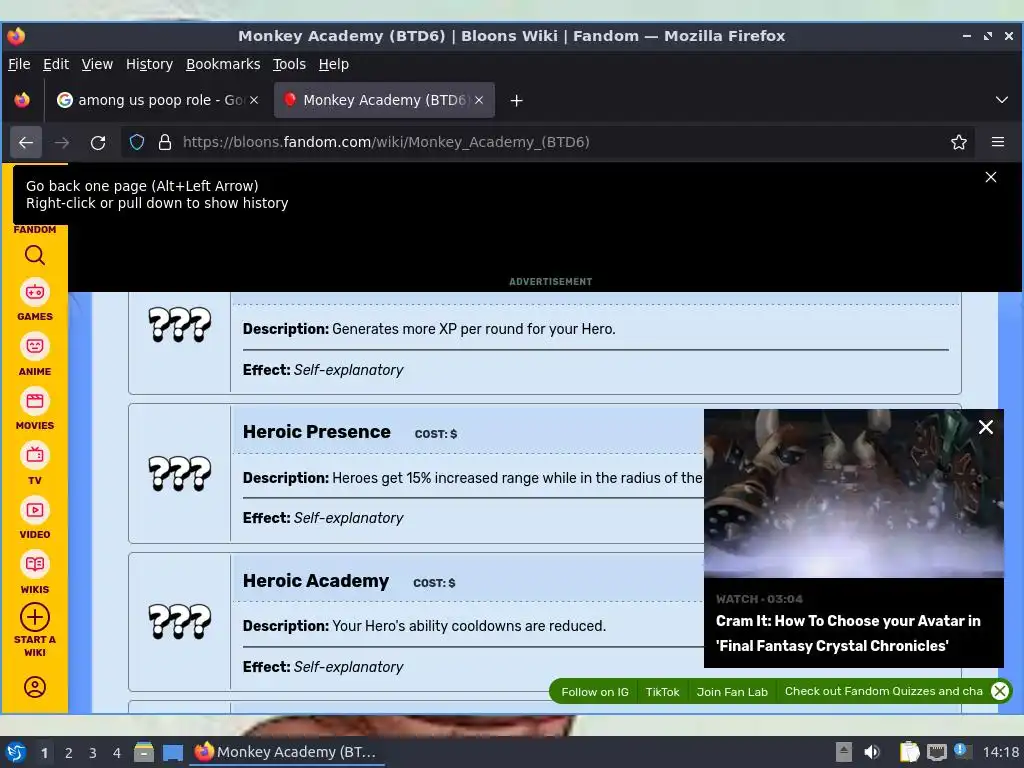Open the TV category icon
The width and height of the screenshot is (1024, 768).
tap(35, 455)
